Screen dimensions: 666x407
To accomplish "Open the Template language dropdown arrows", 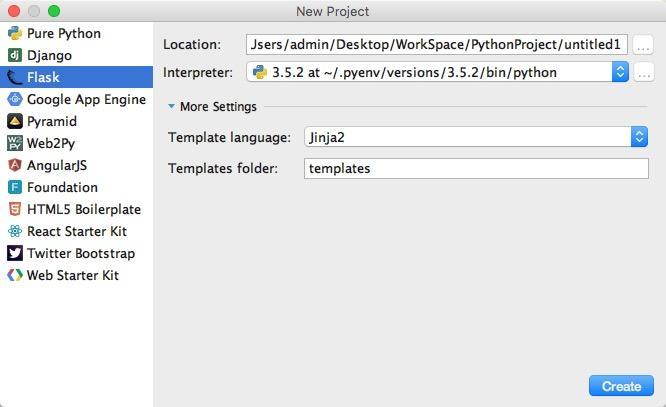I will click(x=639, y=137).
